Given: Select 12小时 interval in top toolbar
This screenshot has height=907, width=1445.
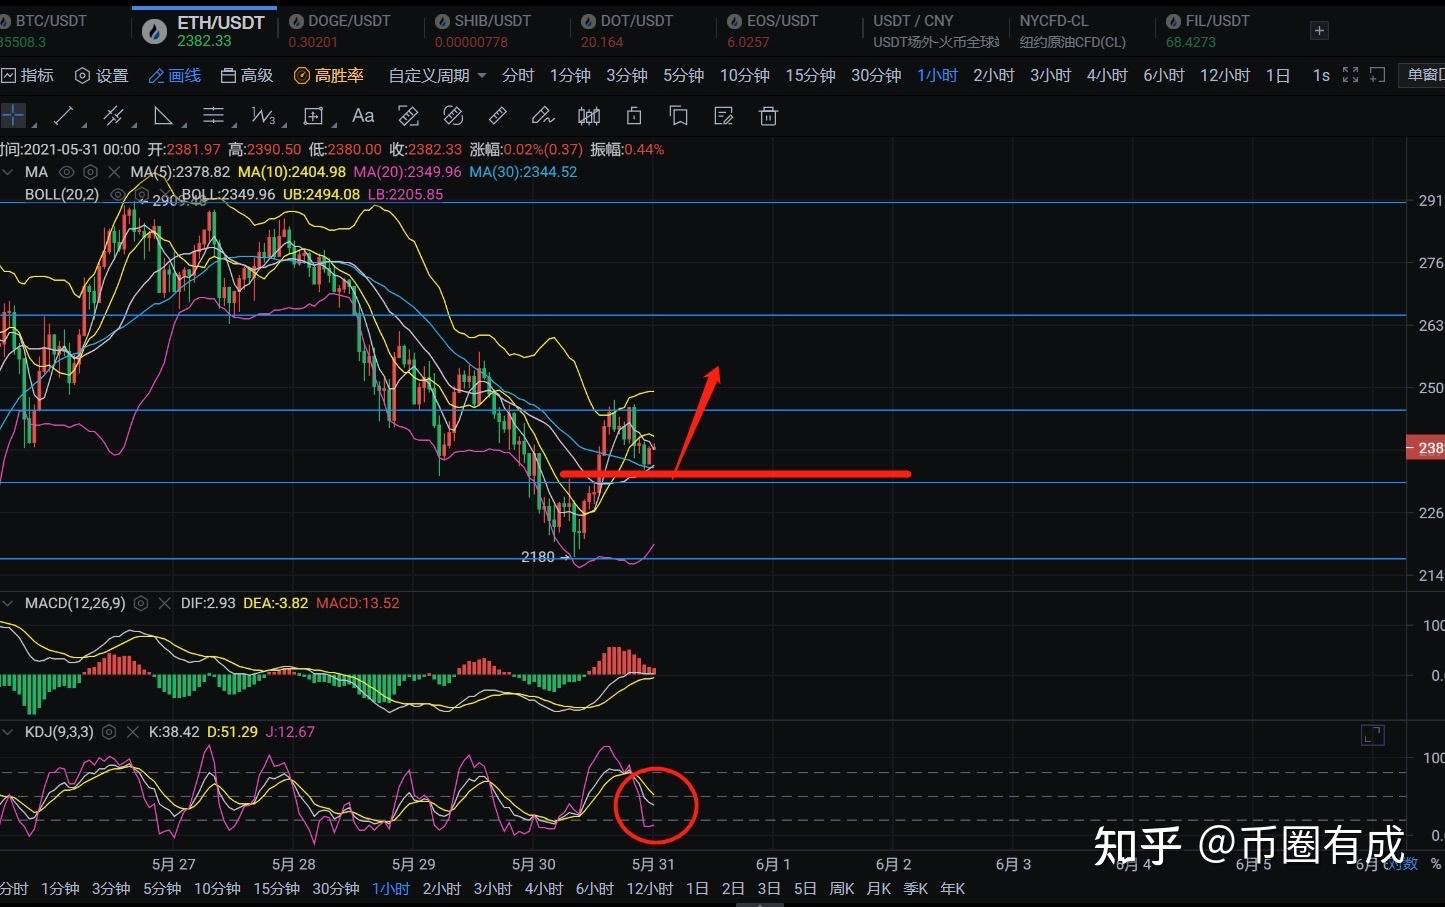Looking at the screenshot, I should click(1225, 75).
